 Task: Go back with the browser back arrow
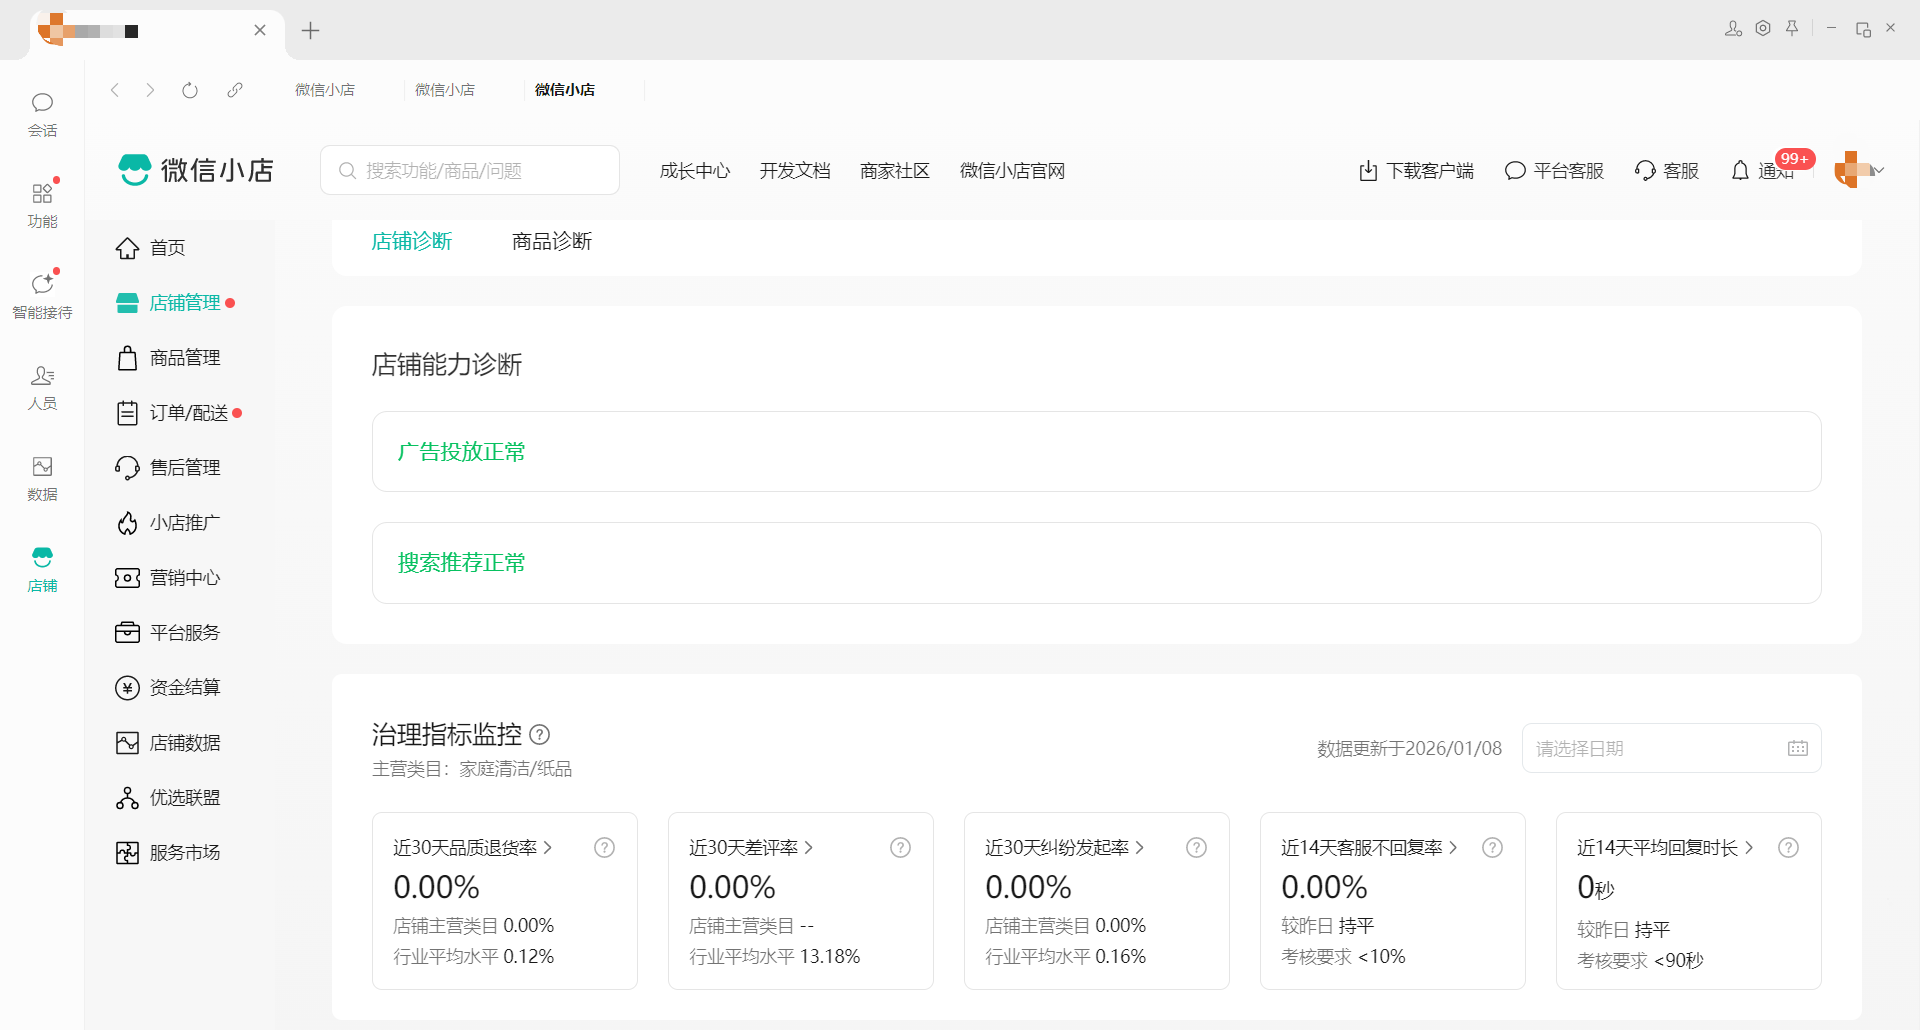tap(115, 90)
